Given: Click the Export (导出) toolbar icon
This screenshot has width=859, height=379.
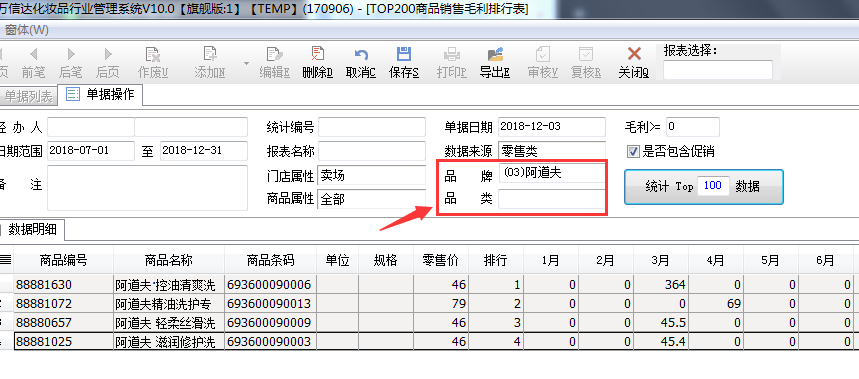Looking at the screenshot, I should click(x=495, y=54).
